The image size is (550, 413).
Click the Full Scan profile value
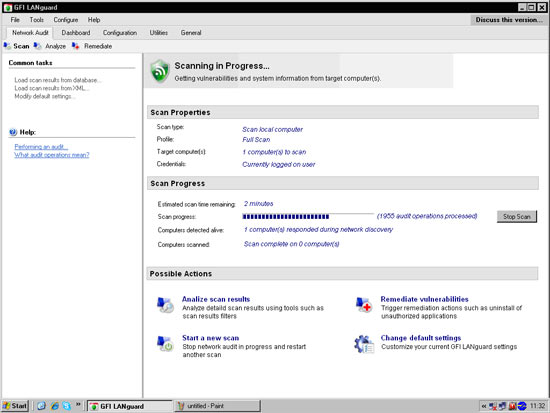[x=256, y=139]
